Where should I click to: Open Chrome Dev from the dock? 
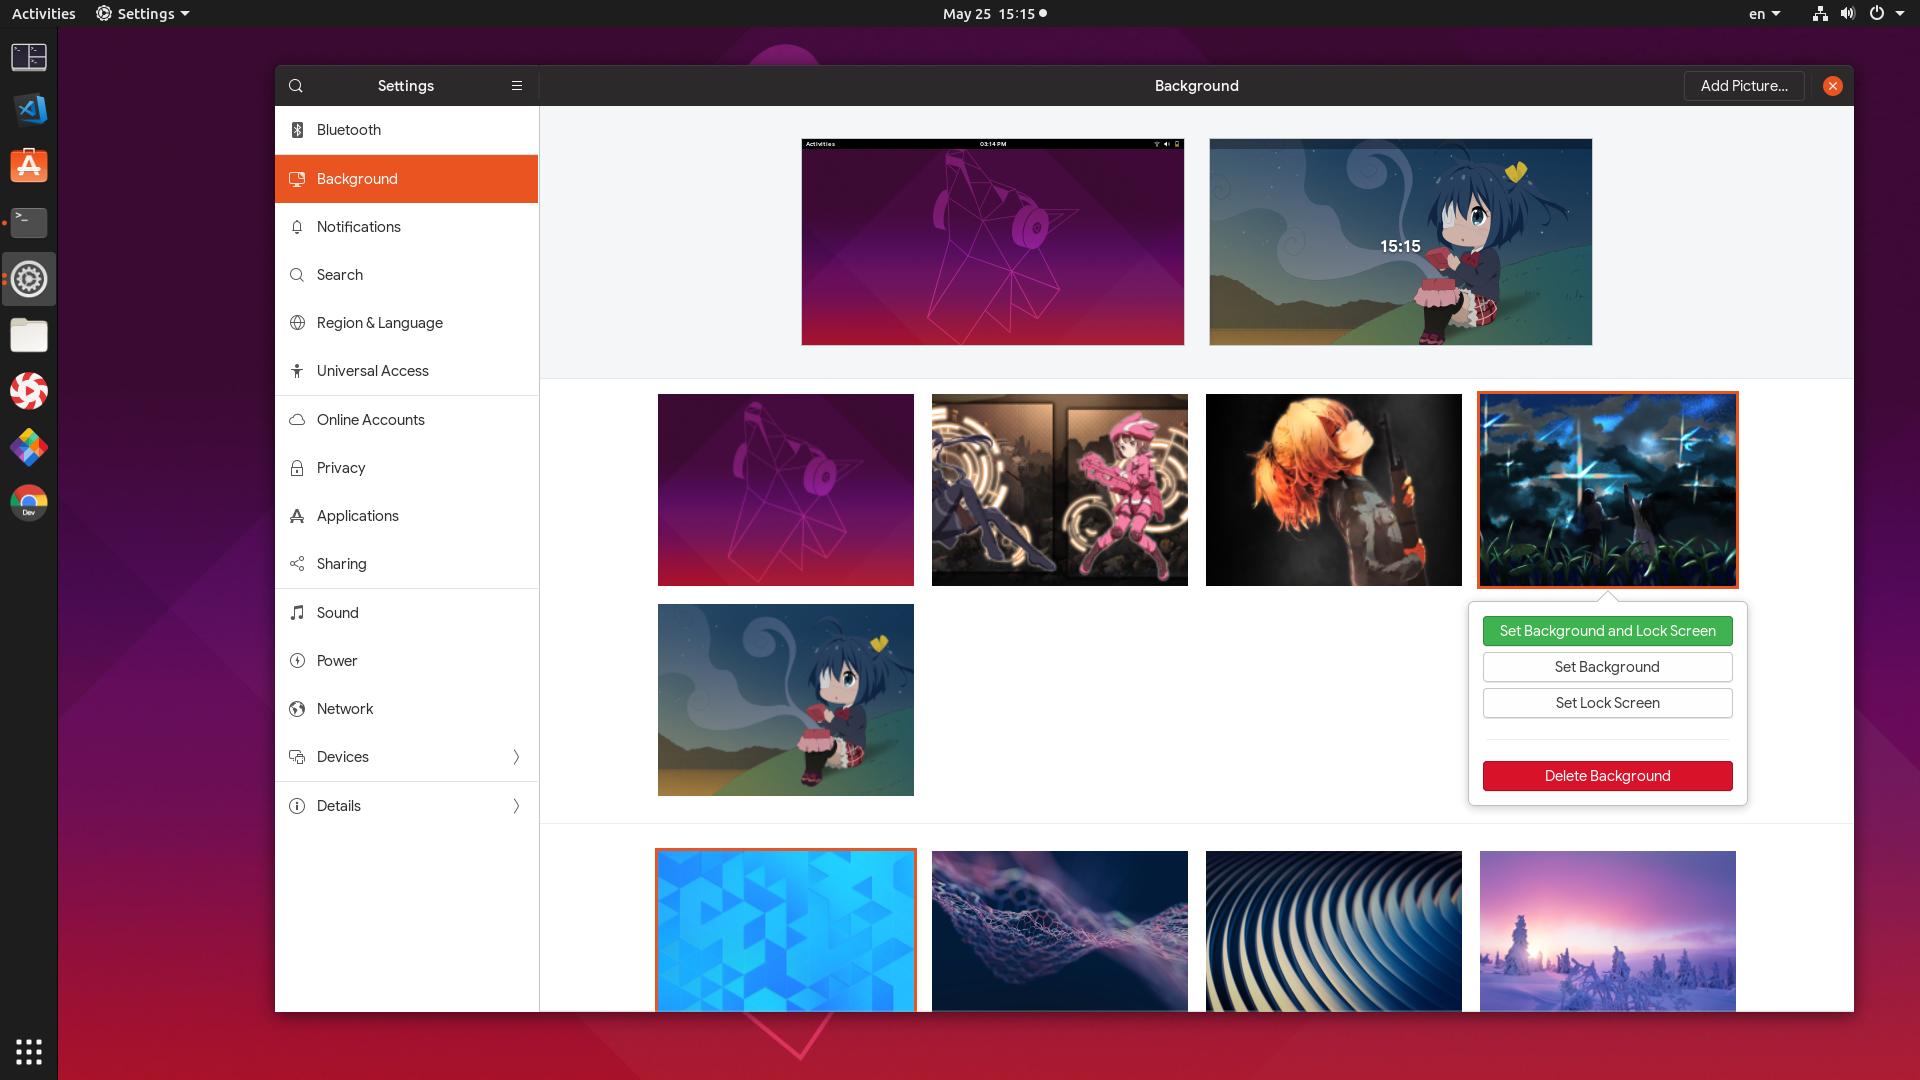28,503
